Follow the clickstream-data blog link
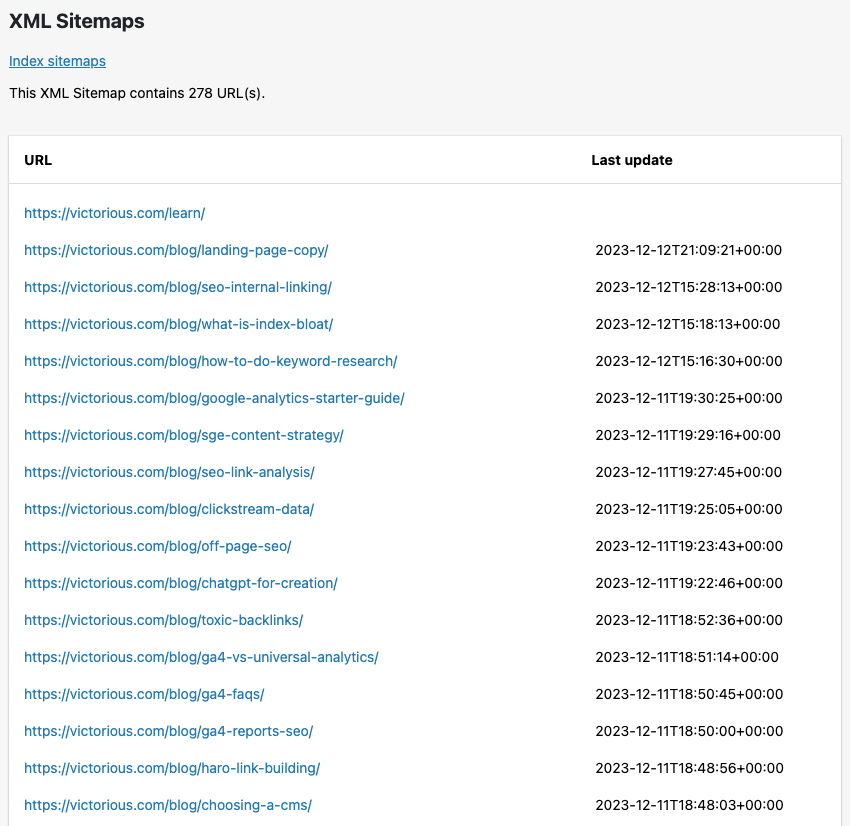The width and height of the screenshot is (850, 826). coord(169,509)
